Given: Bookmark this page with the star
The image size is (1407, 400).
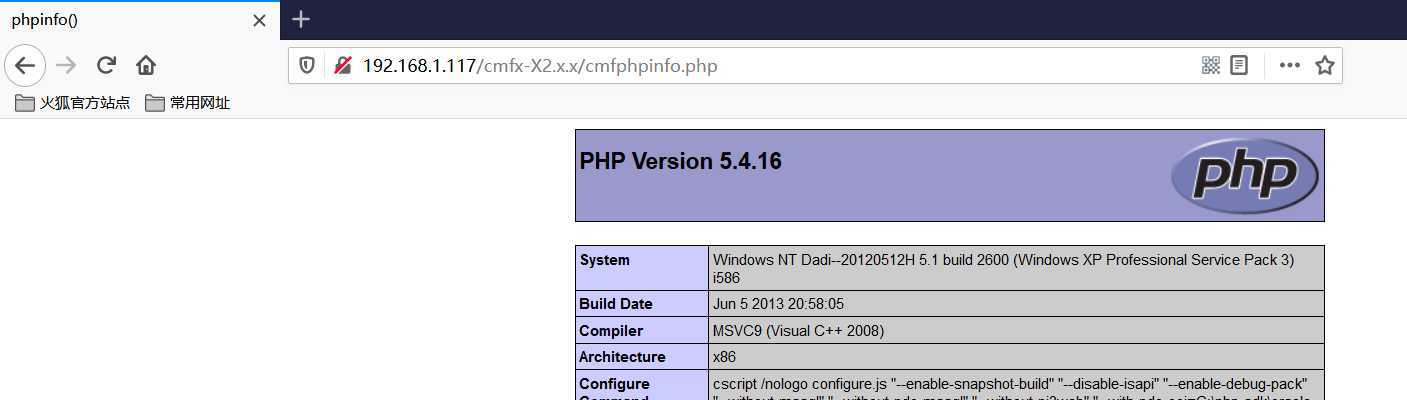Looking at the screenshot, I should click(1325, 66).
